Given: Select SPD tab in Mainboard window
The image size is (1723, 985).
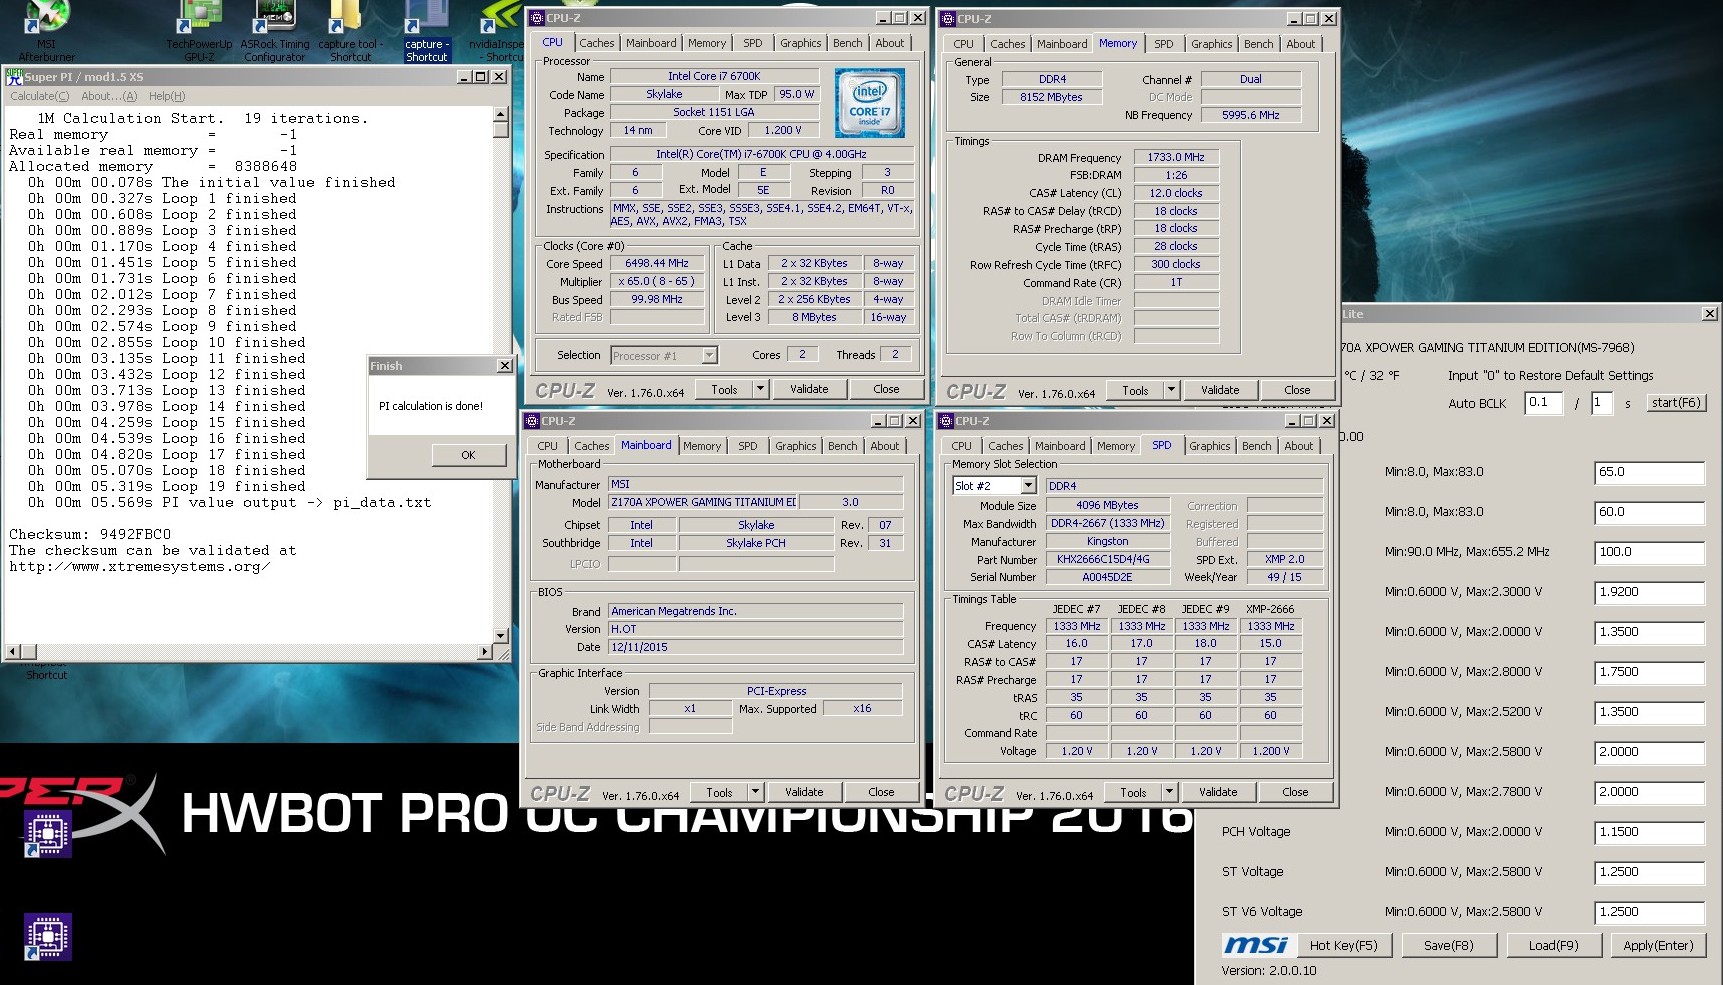Looking at the screenshot, I should tap(748, 446).
